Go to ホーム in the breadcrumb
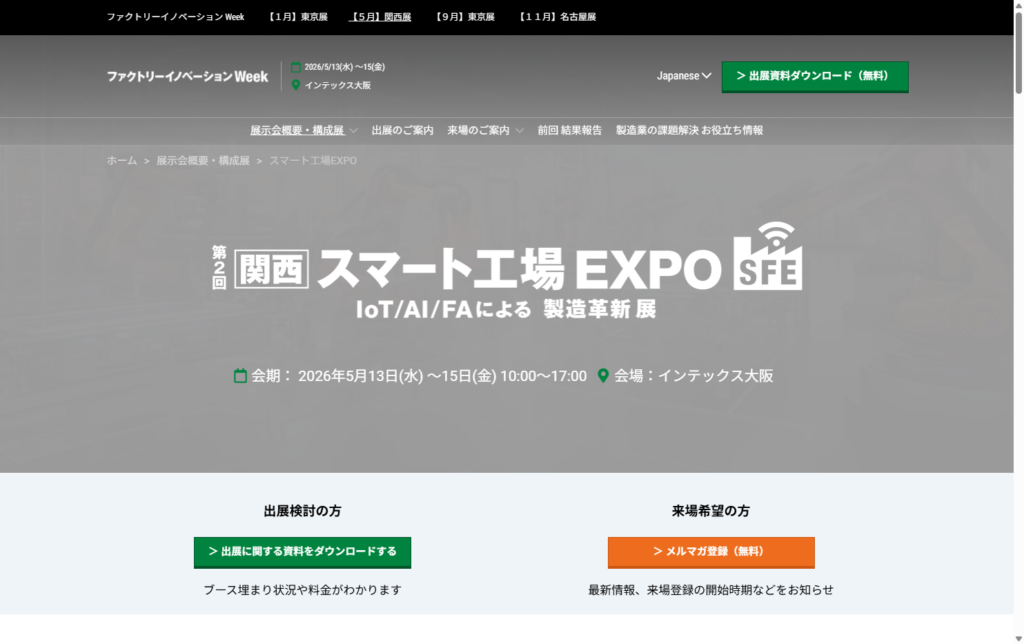This screenshot has width=1024, height=644. [122, 160]
